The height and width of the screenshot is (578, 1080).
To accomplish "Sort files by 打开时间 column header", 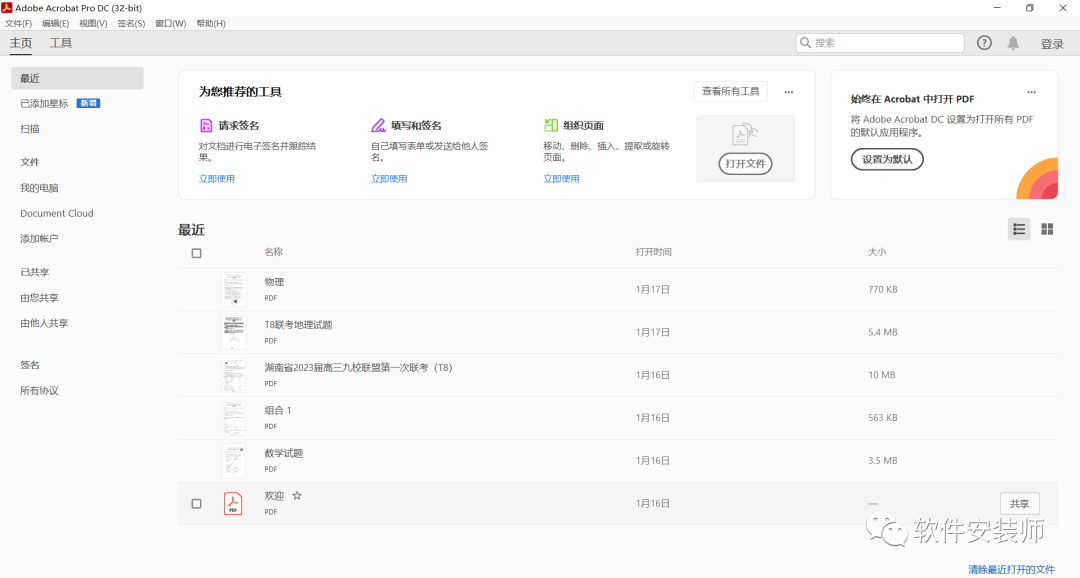I will pyautogui.click(x=653, y=252).
